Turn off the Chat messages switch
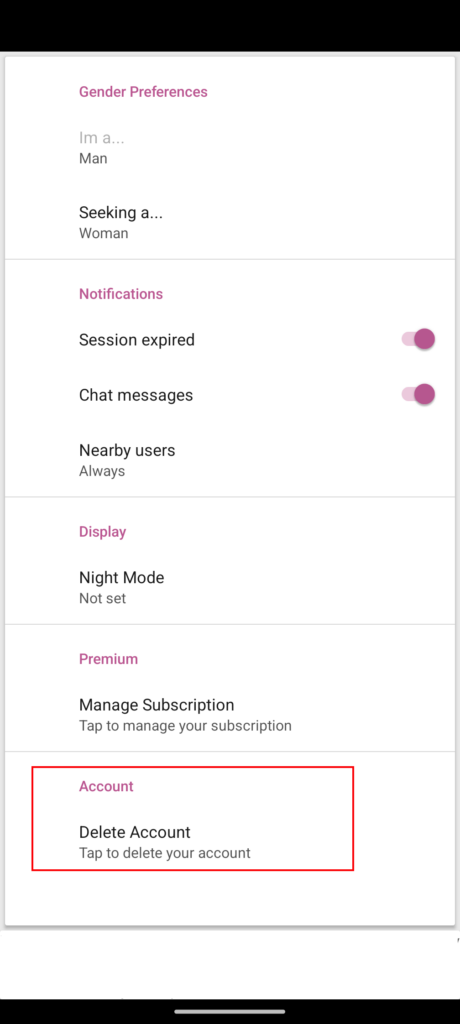The width and height of the screenshot is (460, 1024). (418, 395)
